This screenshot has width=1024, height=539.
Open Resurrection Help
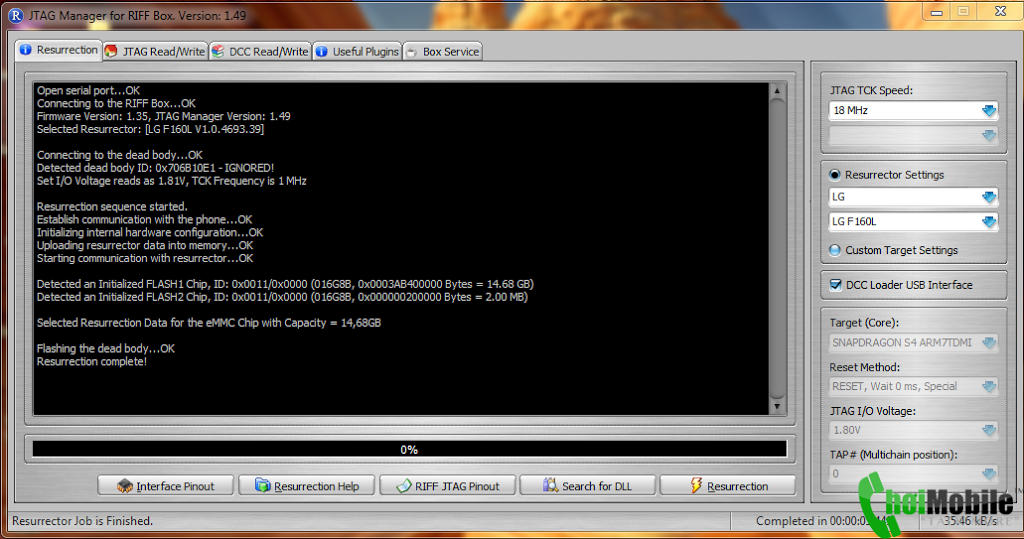pos(307,486)
